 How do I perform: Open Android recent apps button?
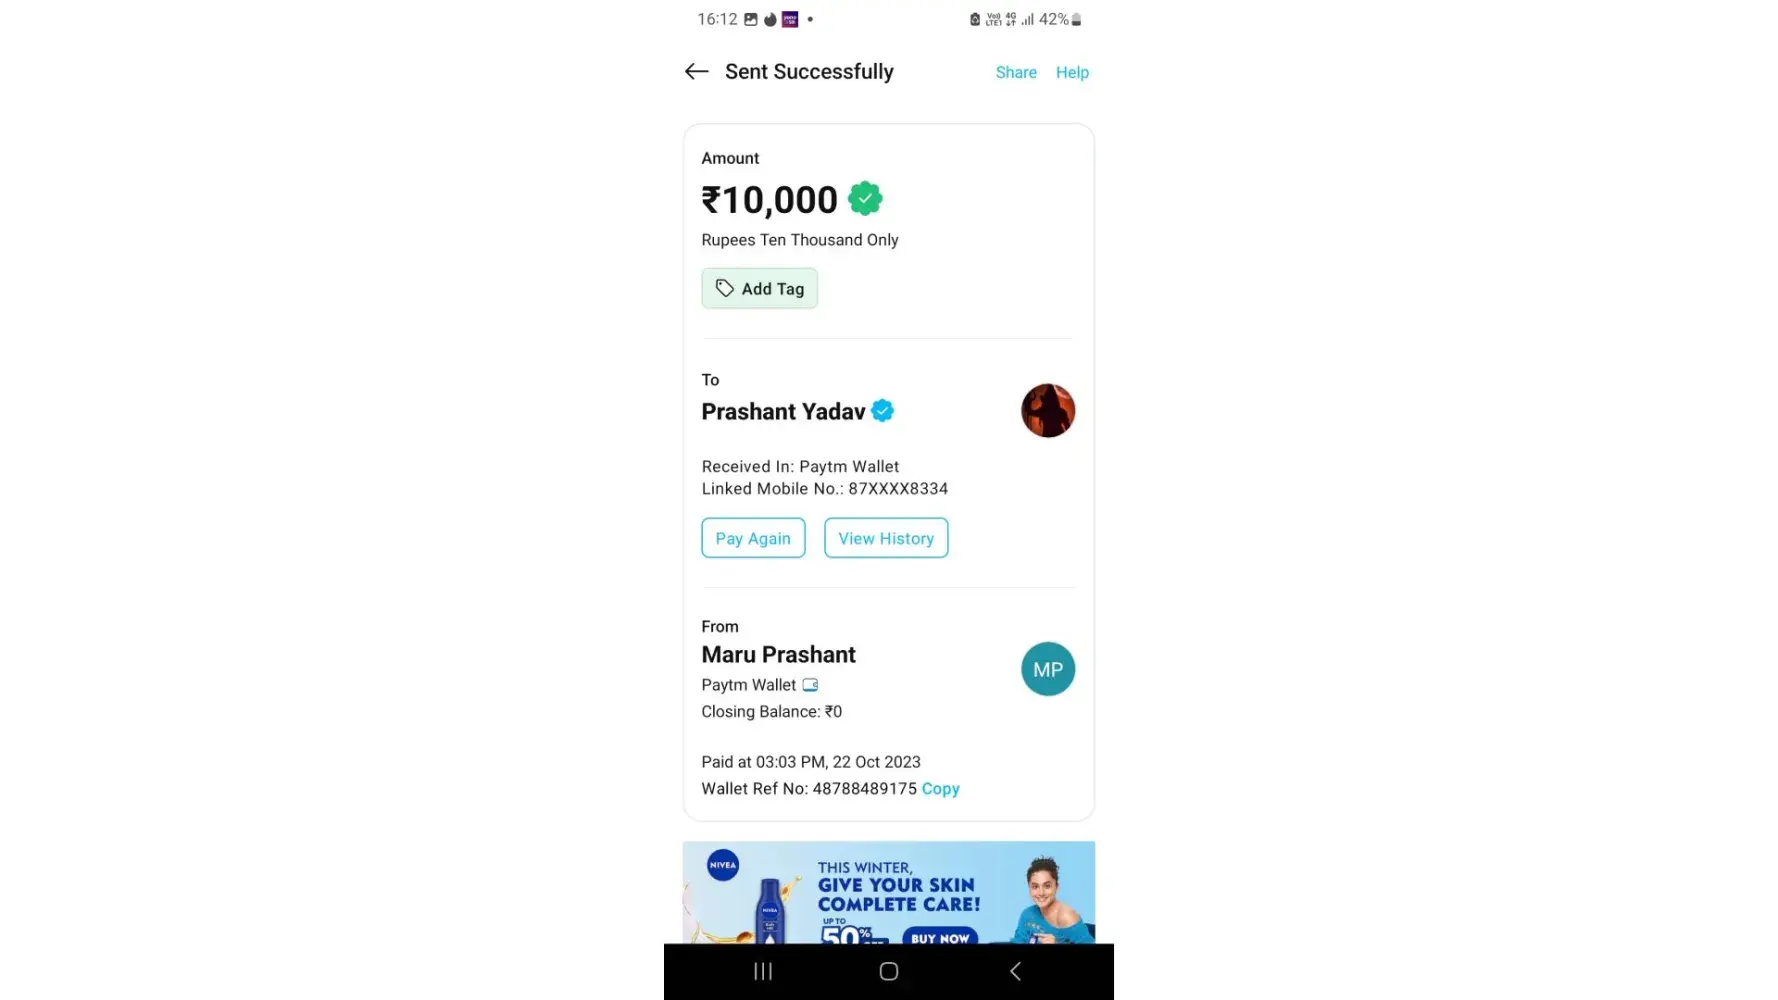(763, 971)
